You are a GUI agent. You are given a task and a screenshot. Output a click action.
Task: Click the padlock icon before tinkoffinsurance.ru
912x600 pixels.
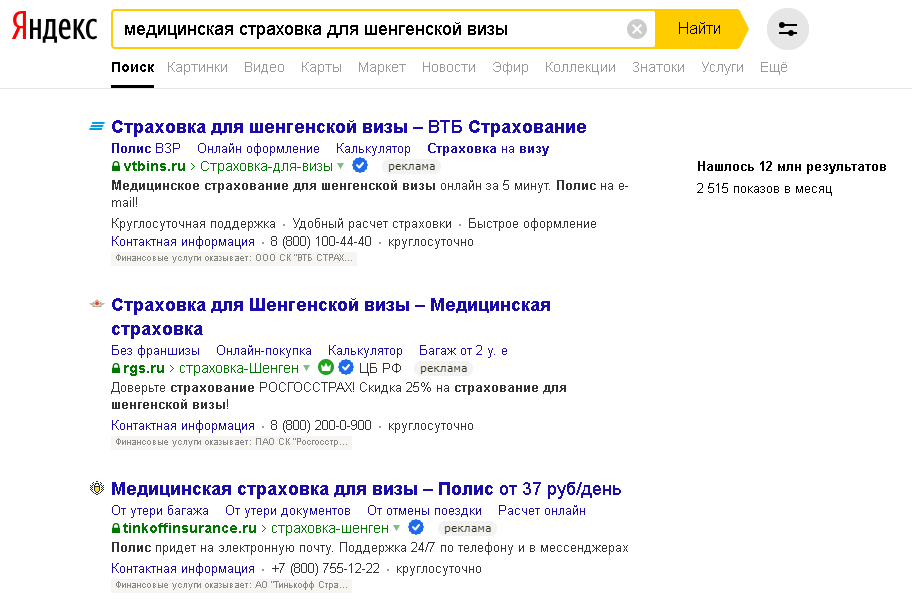(x=116, y=528)
